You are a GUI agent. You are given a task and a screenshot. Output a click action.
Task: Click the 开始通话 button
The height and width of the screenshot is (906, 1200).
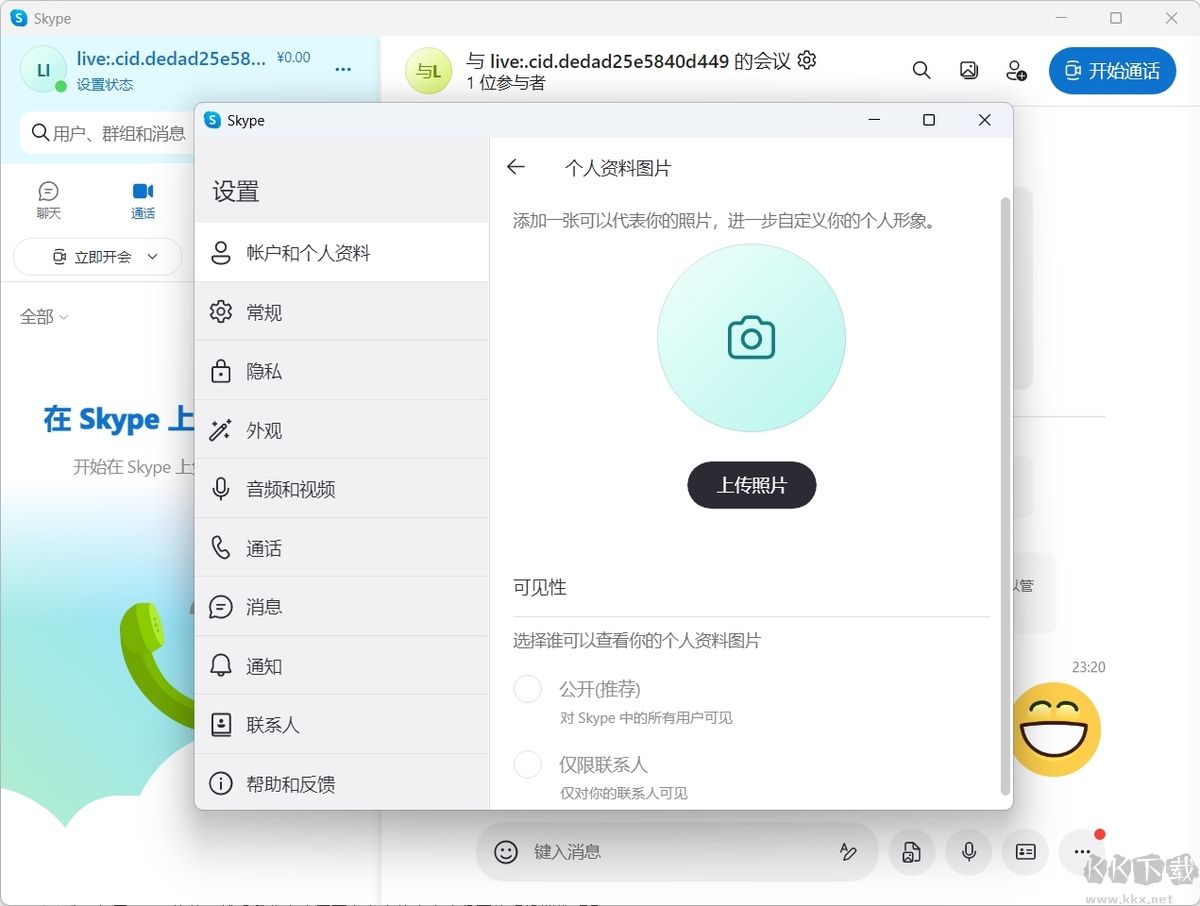pyautogui.click(x=1112, y=70)
